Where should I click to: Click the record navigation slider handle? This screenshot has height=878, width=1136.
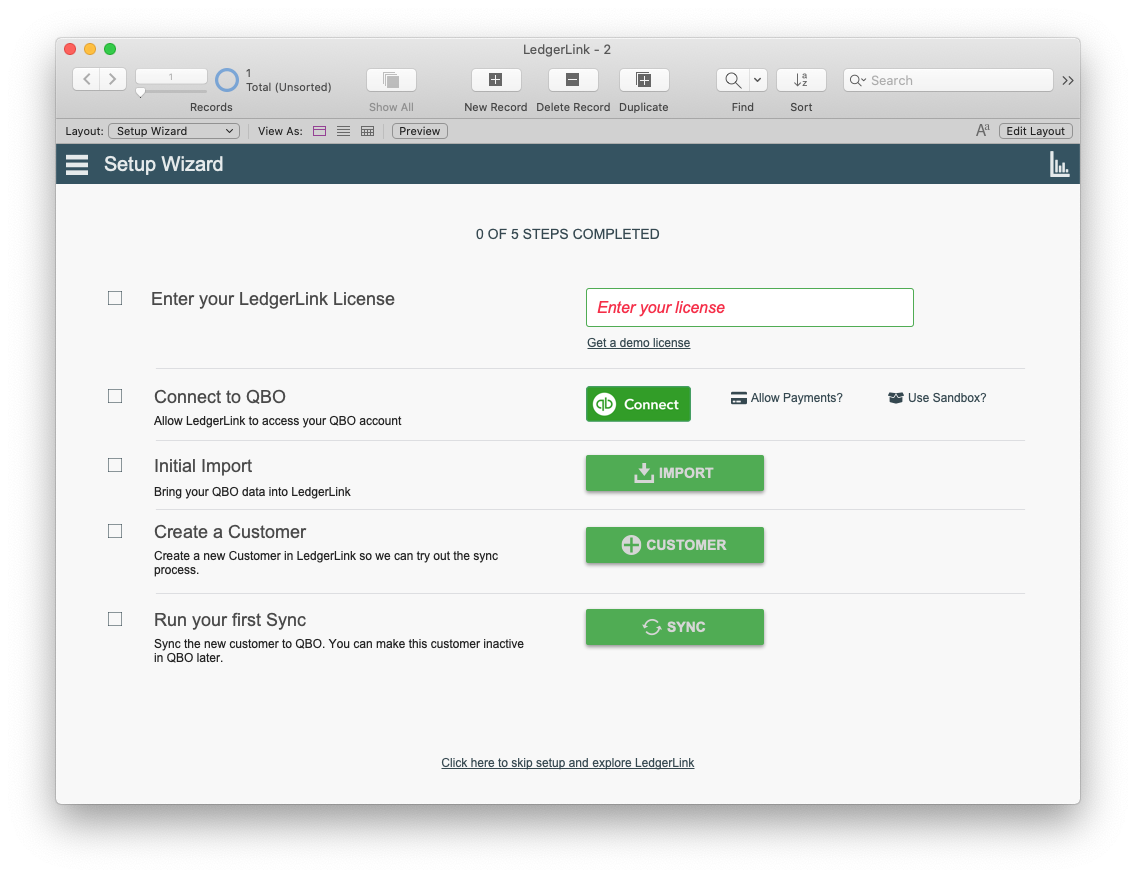[x=141, y=93]
